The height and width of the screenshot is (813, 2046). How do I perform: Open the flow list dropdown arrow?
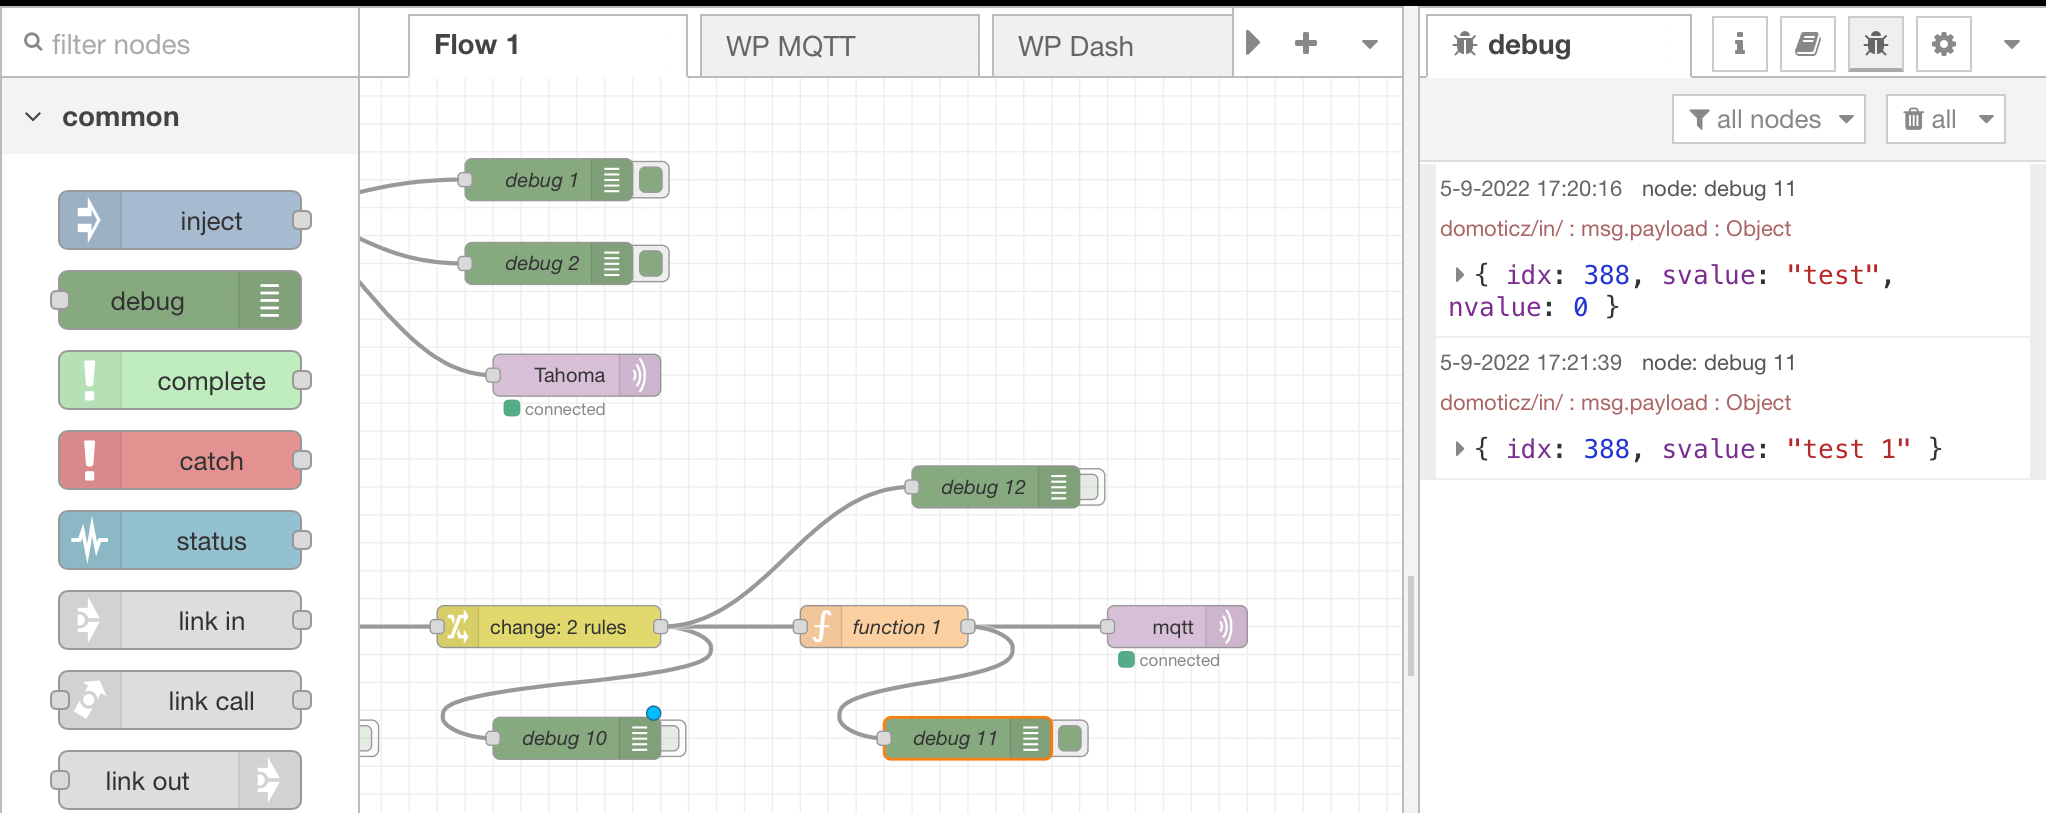1370,44
